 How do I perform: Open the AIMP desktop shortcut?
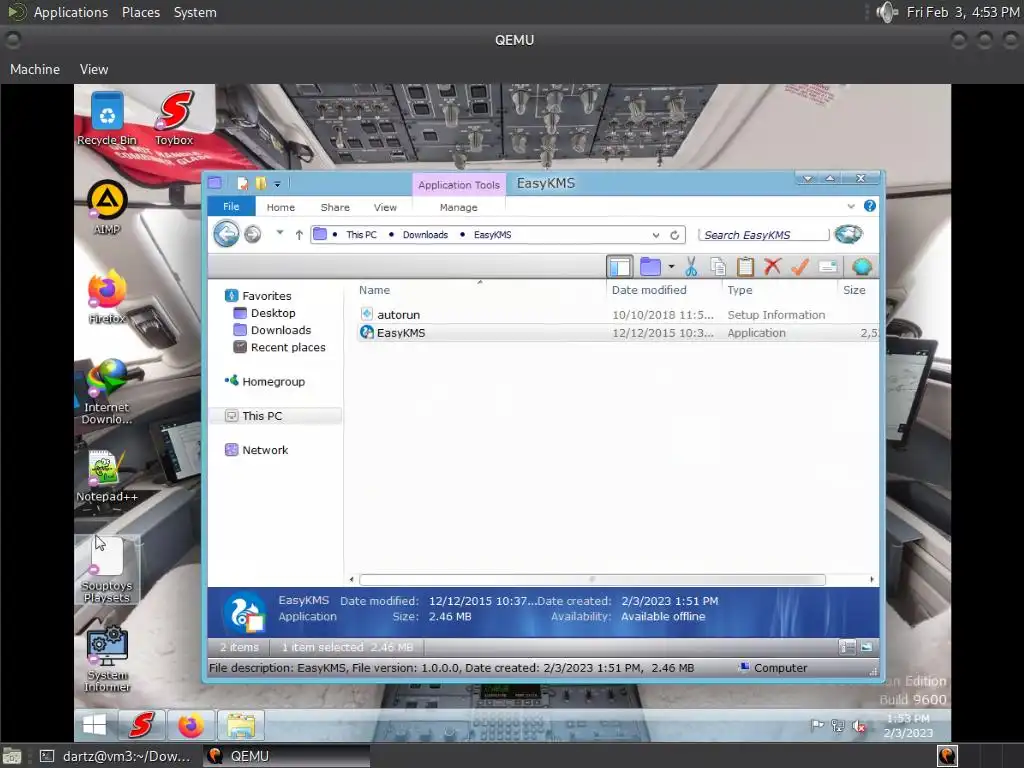(x=107, y=208)
